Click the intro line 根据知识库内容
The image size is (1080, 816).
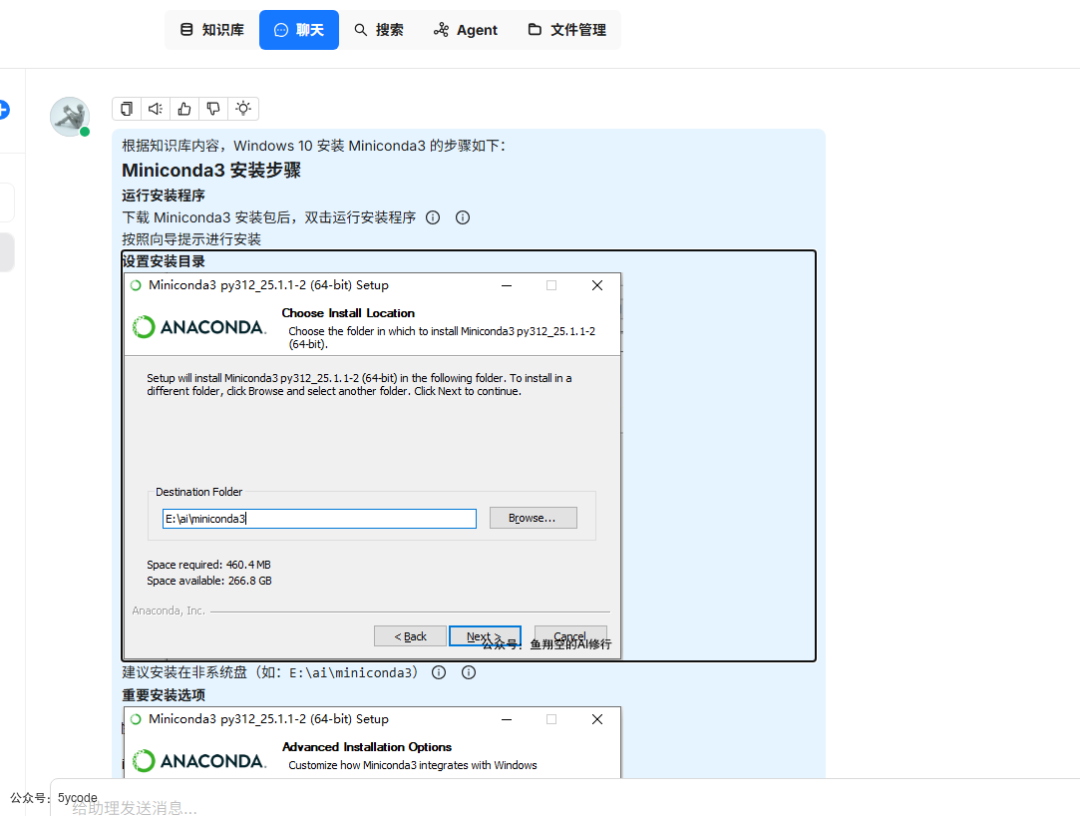[313, 146]
